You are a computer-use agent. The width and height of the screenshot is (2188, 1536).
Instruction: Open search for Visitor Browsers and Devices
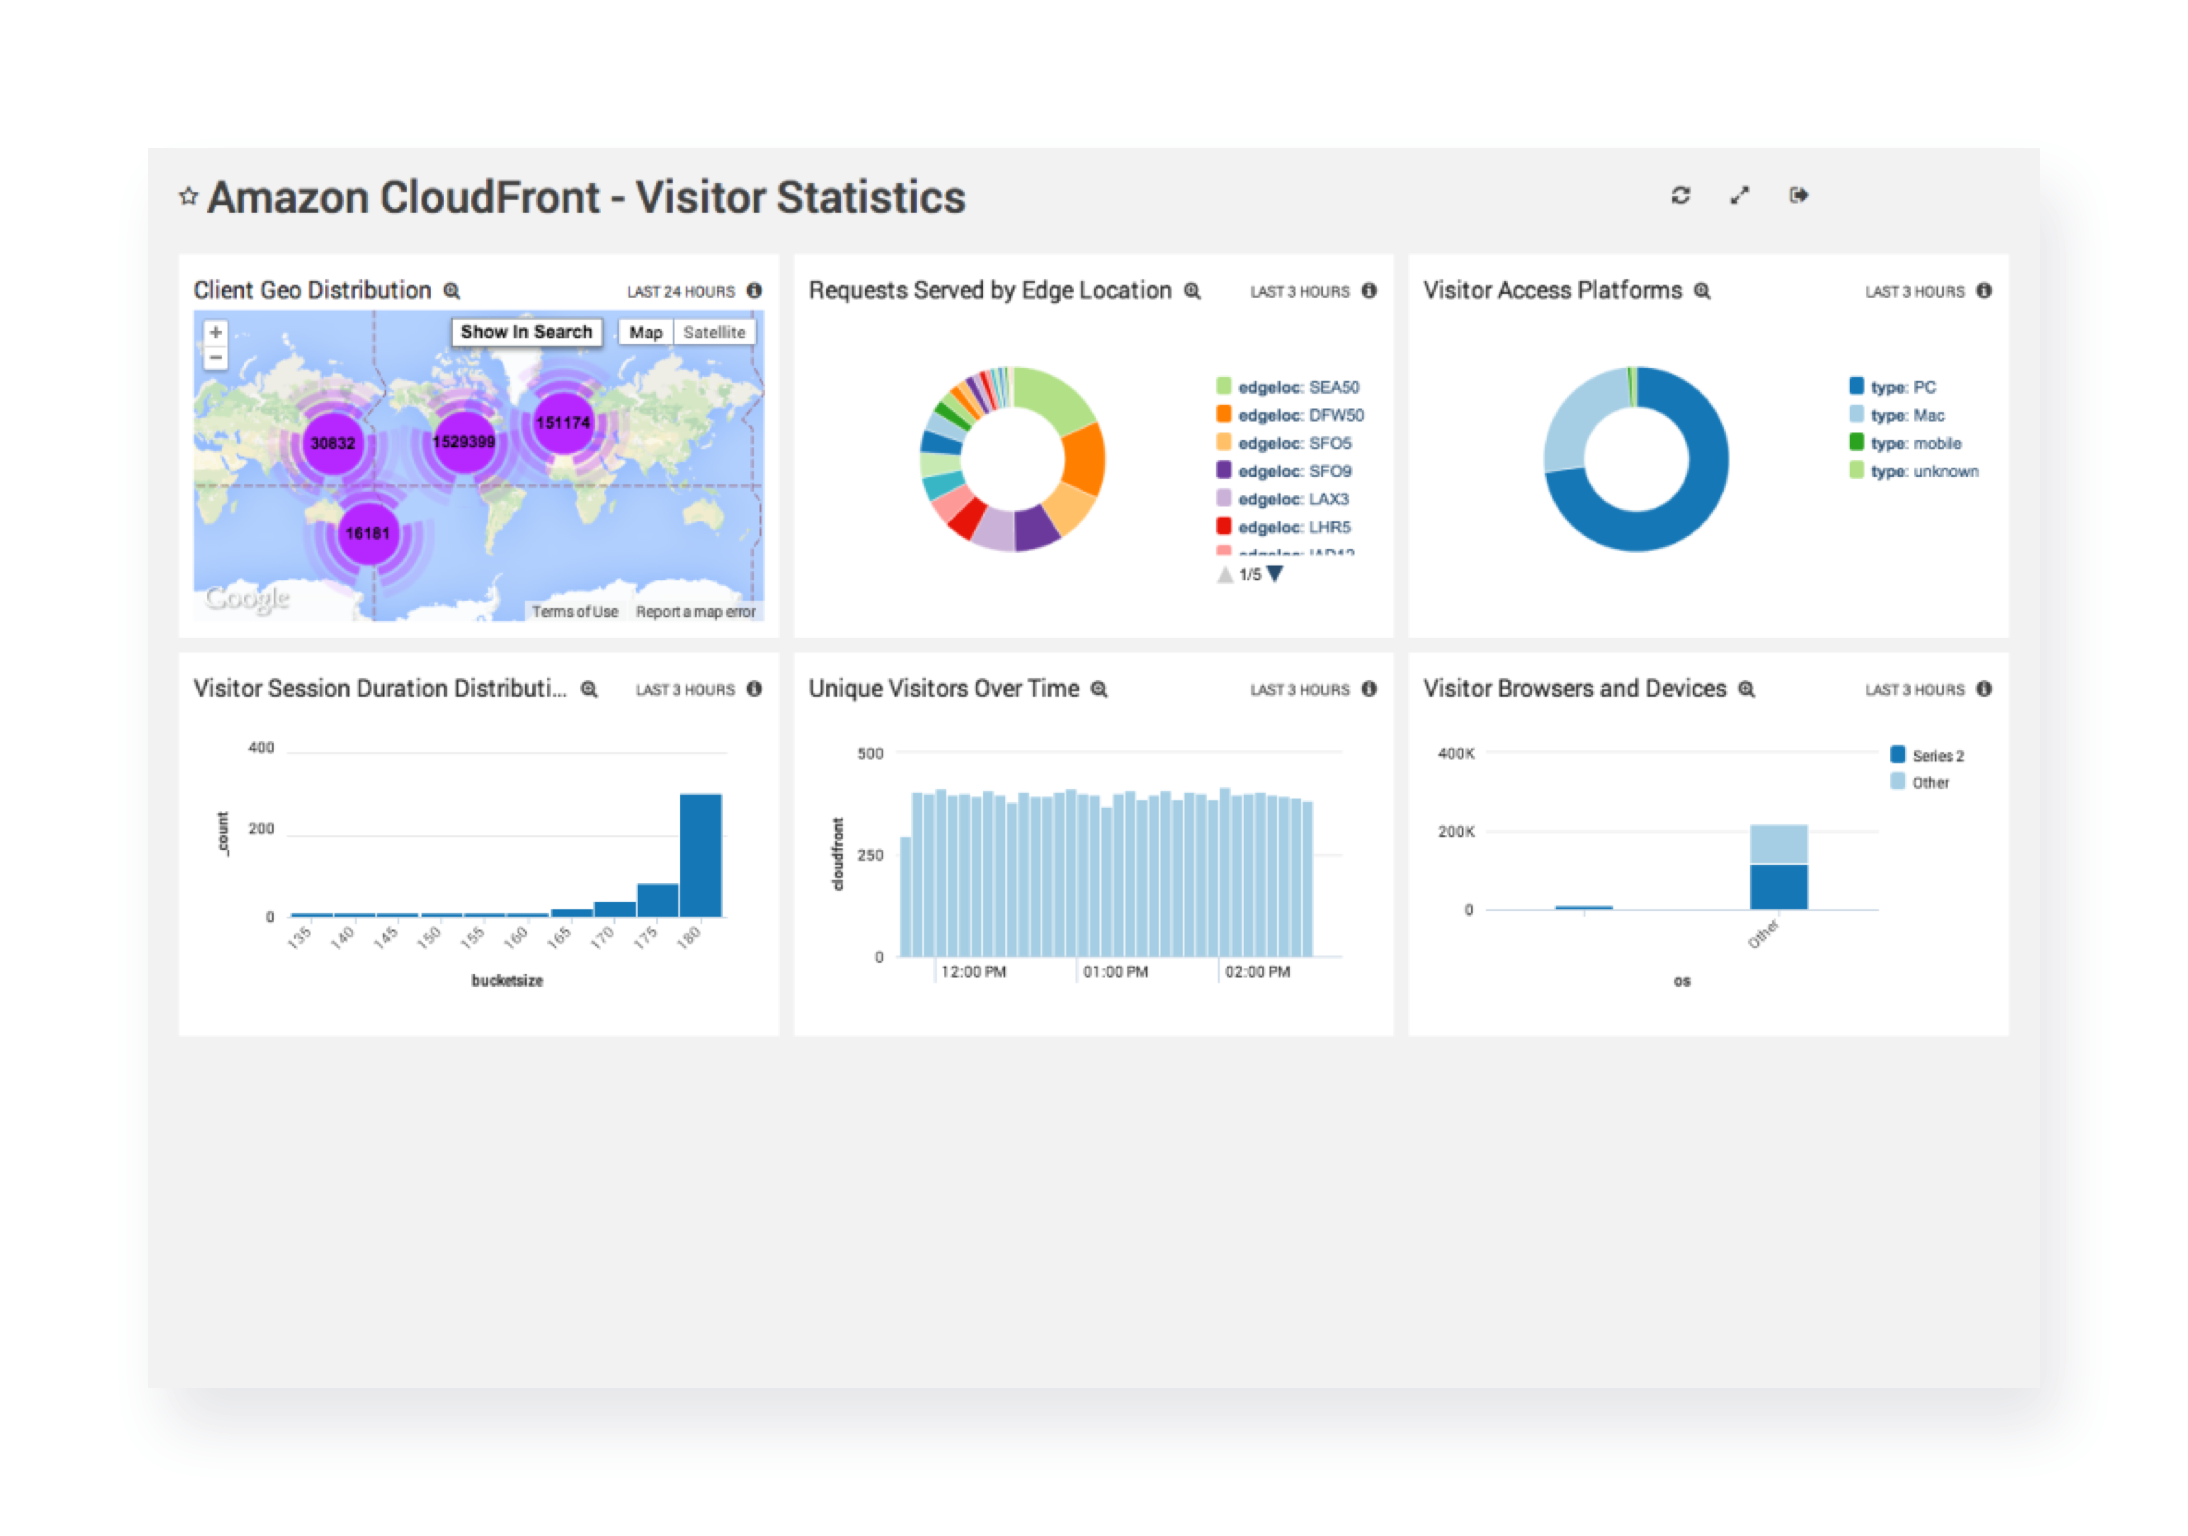click(1747, 689)
